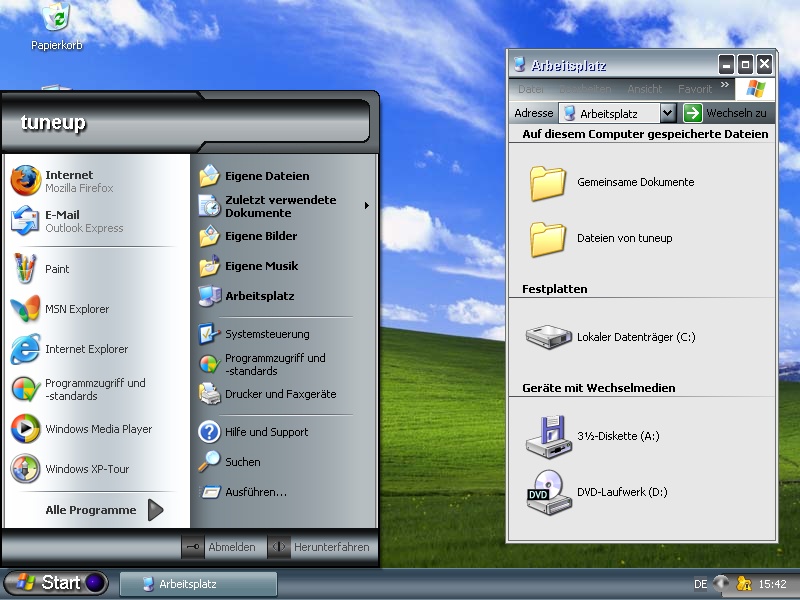Screen dimensions: 800x600
Task: Open the Systemsteuerung icon
Action: 209,334
